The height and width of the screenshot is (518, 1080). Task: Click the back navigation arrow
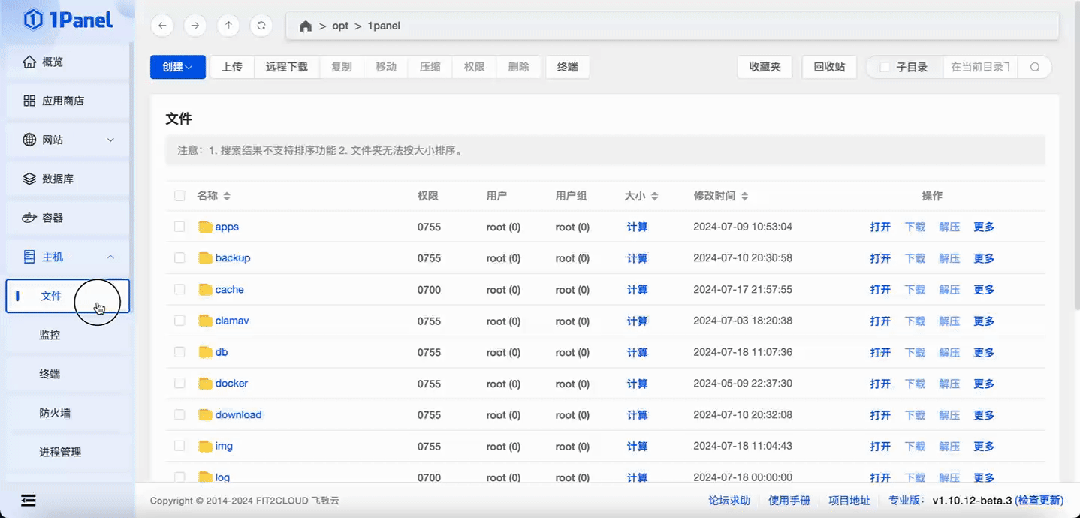[163, 25]
